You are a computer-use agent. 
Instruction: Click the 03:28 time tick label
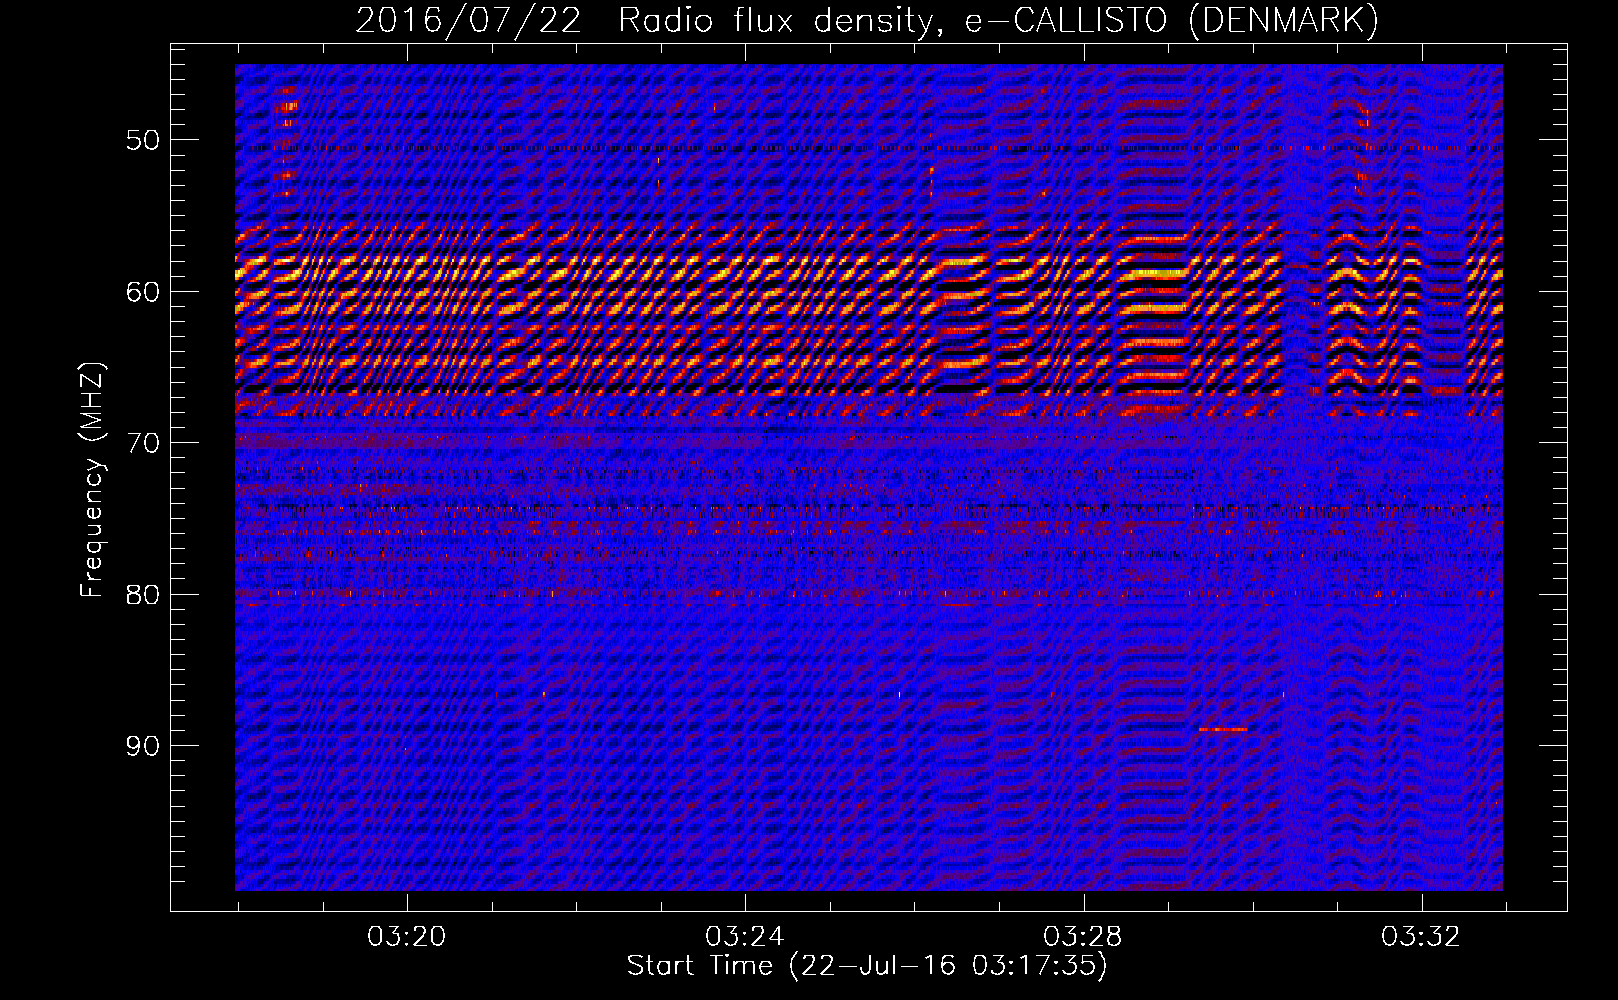pyautogui.click(x=1082, y=937)
